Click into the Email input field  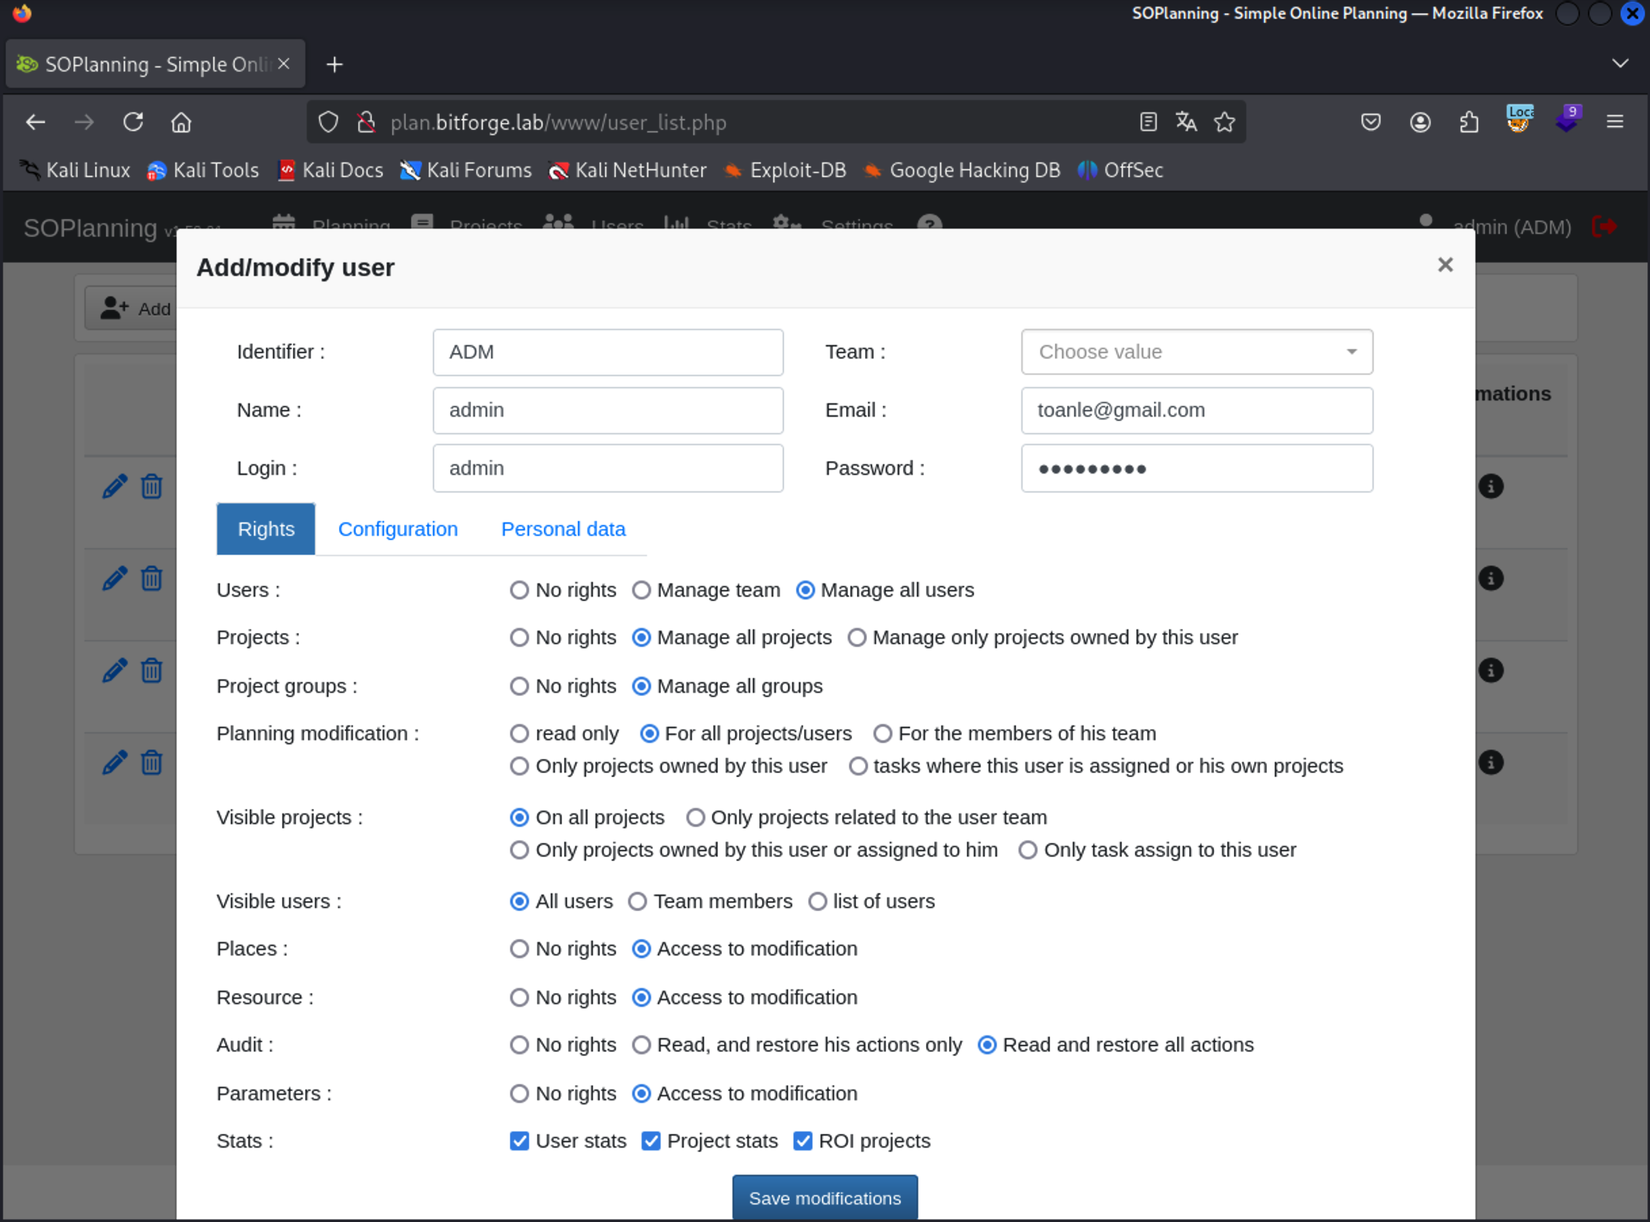[1196, 410]
